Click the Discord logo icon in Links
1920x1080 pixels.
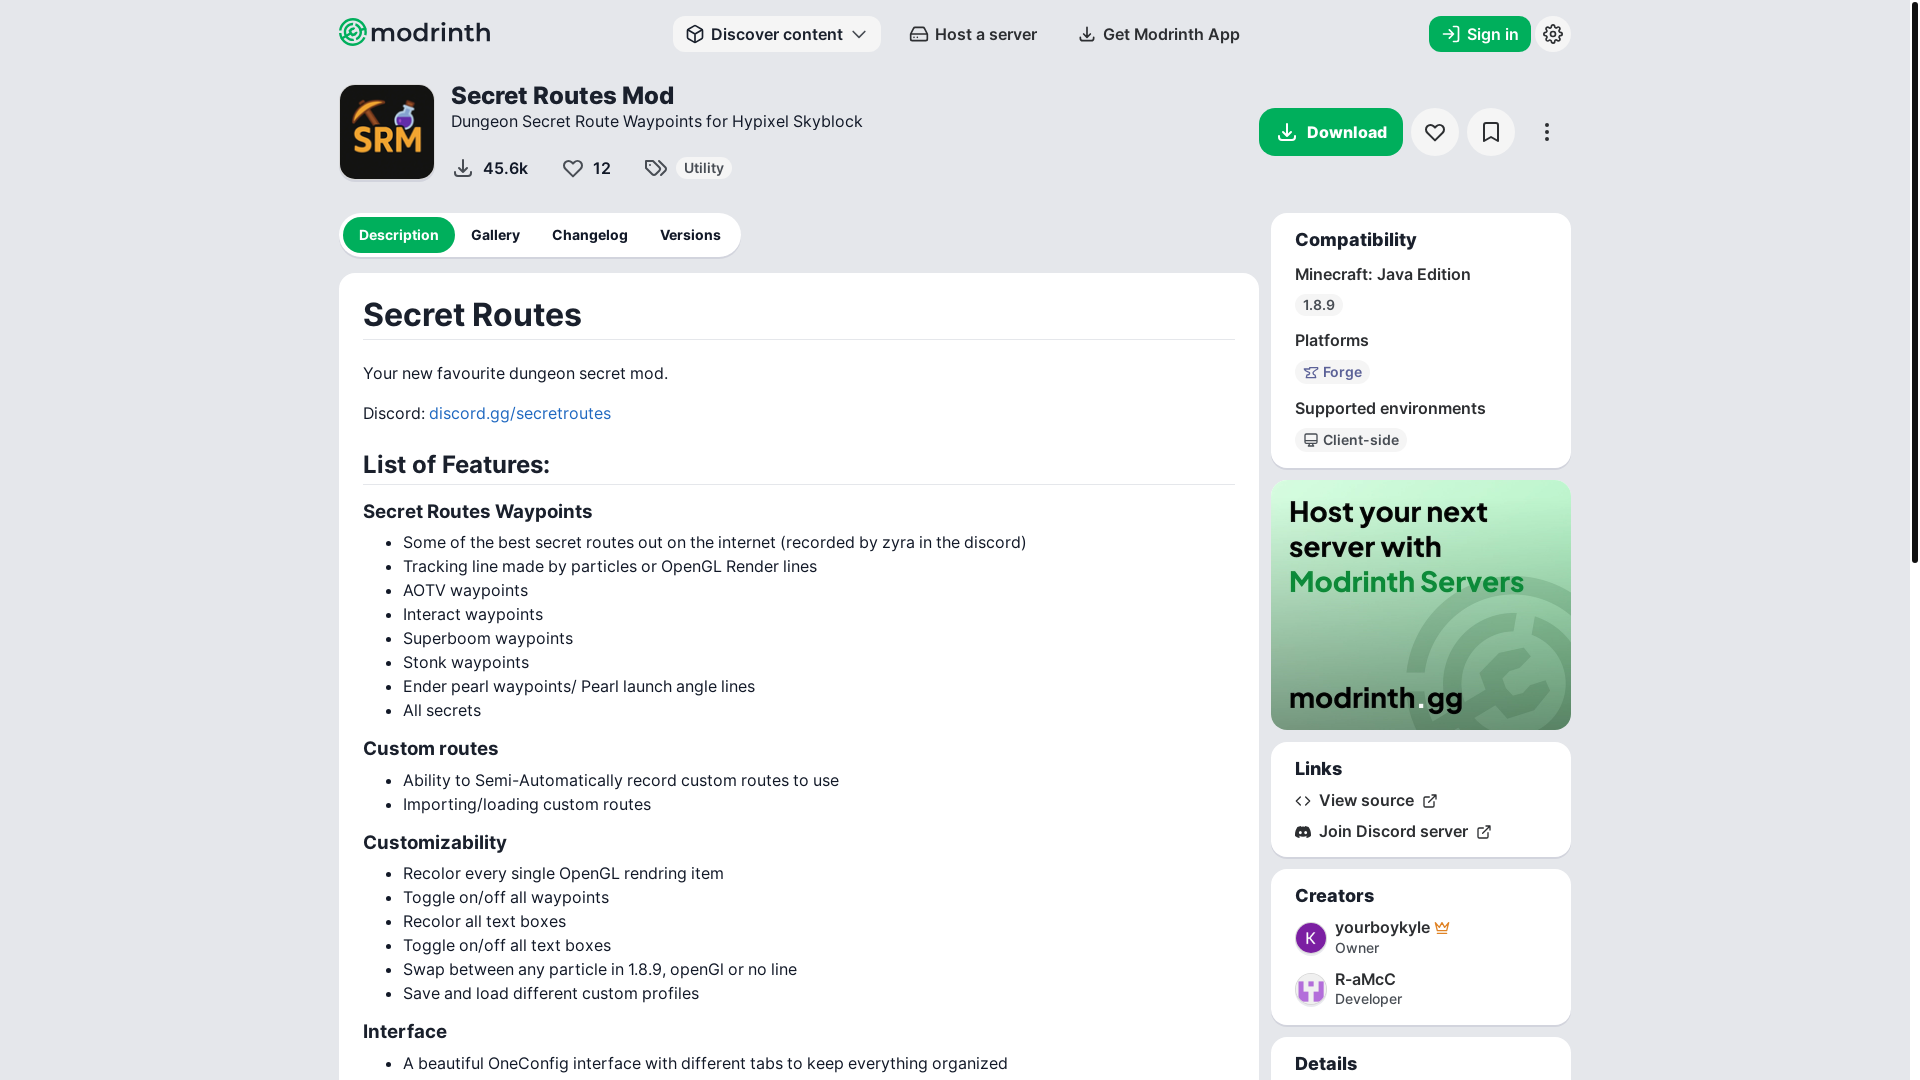pos(1302,832)
